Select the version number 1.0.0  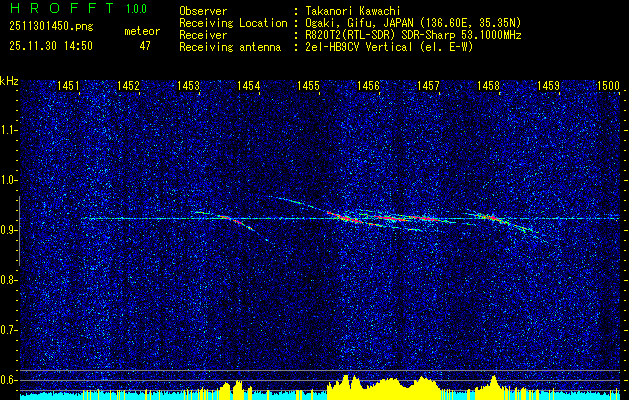(x=136, y=8)
